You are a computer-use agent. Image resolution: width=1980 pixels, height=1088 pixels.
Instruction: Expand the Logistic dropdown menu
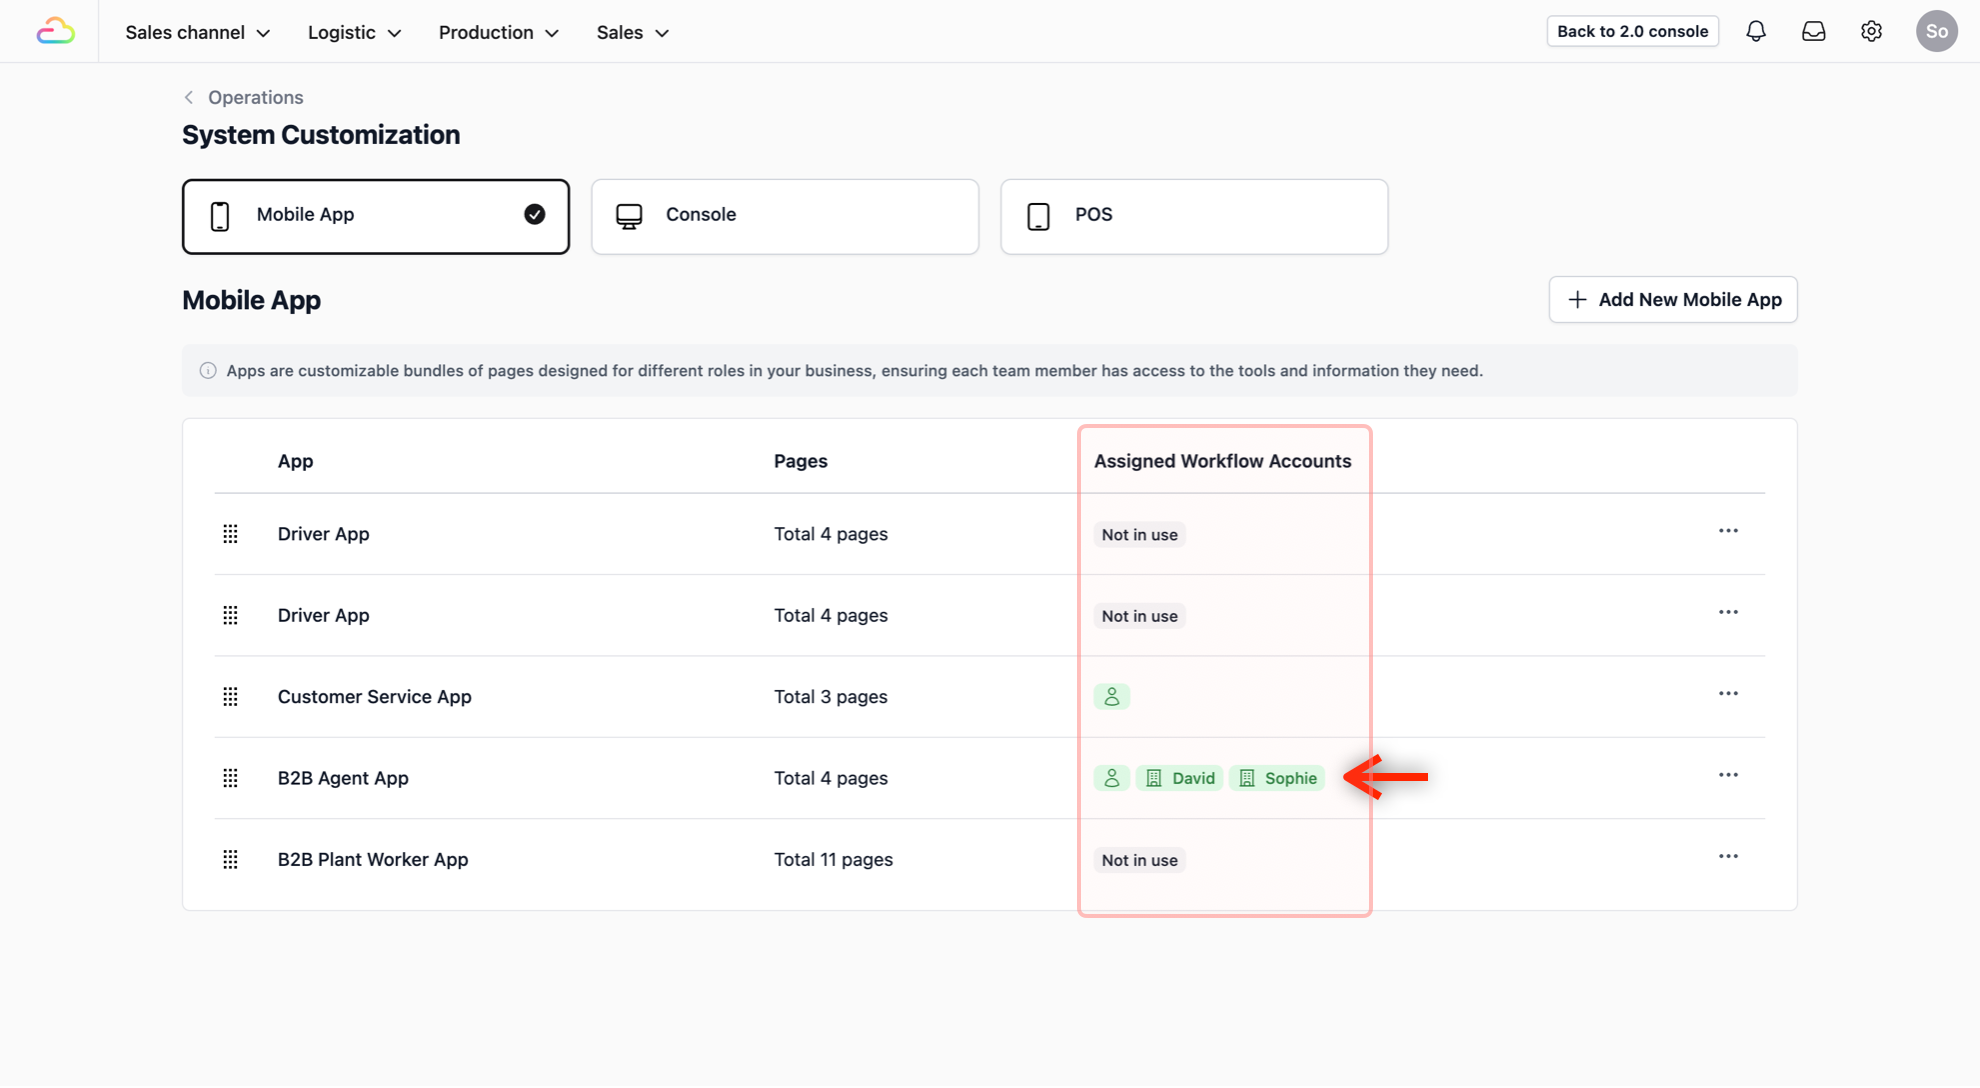coord(354,32)
